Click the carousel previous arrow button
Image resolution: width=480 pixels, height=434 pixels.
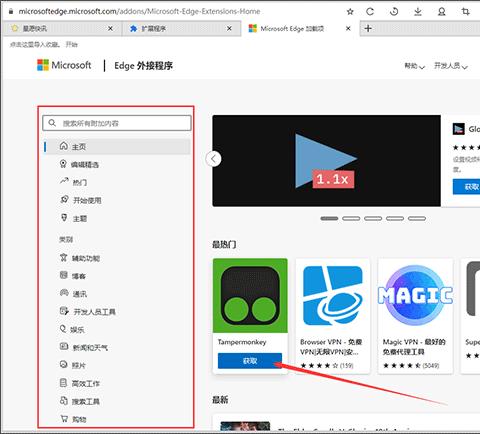tap(214, 159)
